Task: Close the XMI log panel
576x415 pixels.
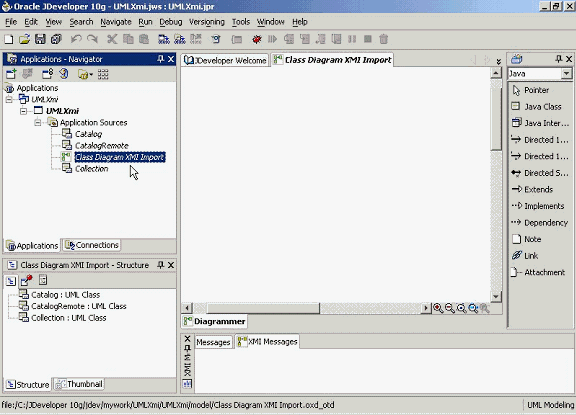Action: 187,339
